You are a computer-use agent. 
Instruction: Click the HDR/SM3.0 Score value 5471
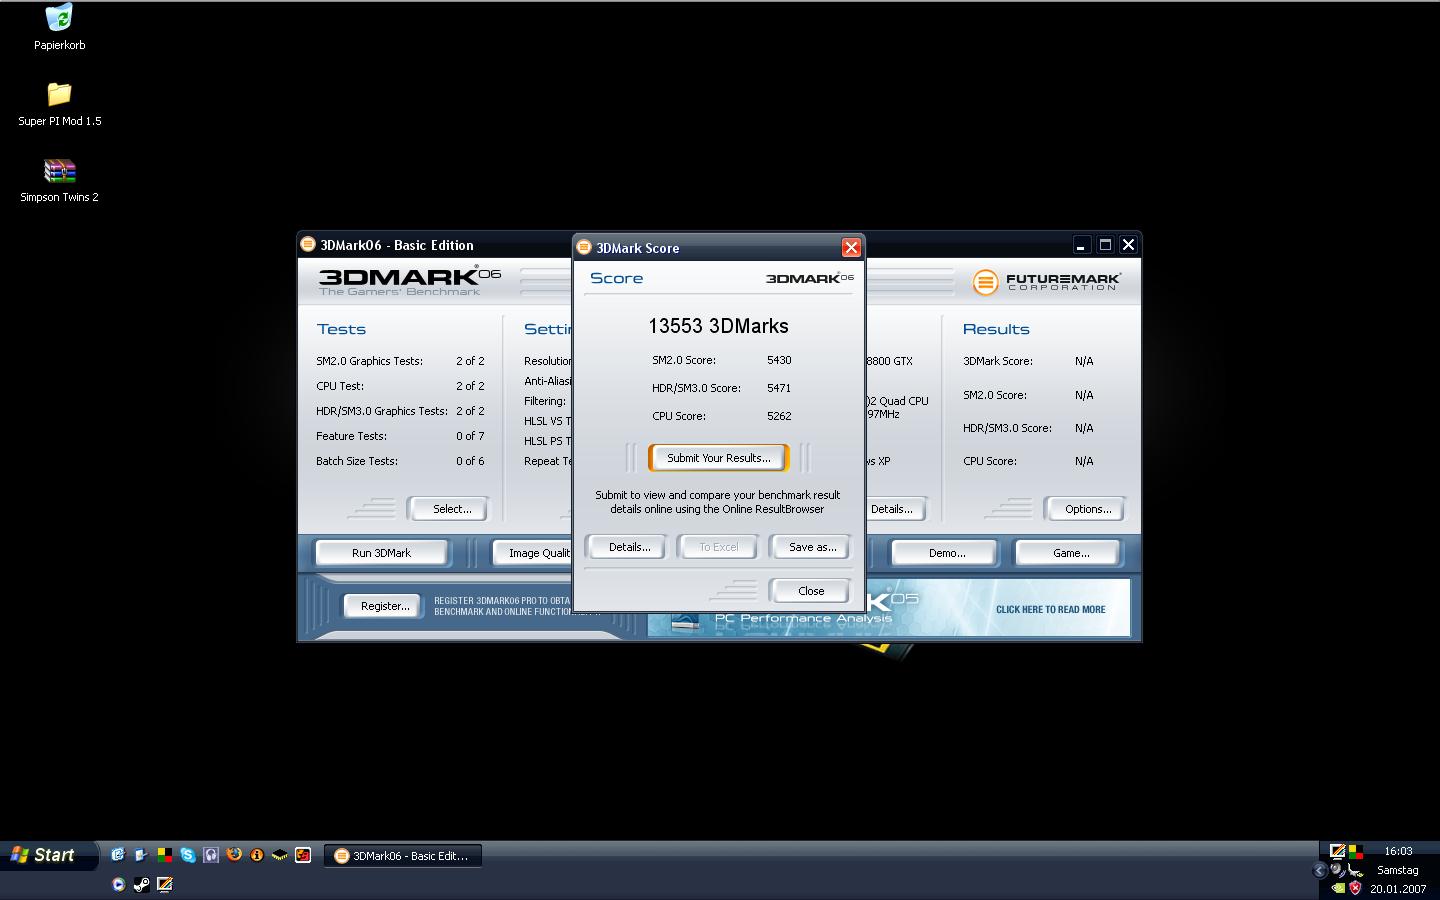click(779, 388)
